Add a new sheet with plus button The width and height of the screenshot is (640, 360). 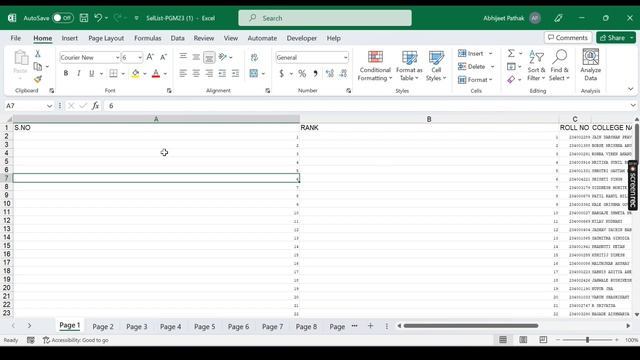(370, 326)
